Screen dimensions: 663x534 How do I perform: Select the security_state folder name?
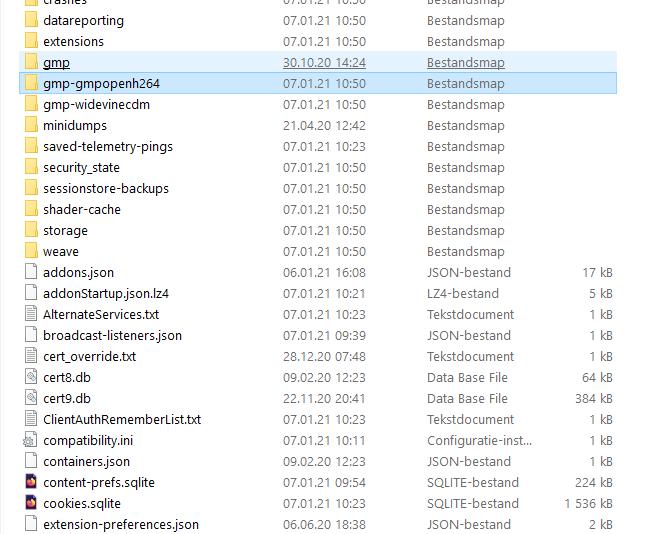click(x=81, y=167)
